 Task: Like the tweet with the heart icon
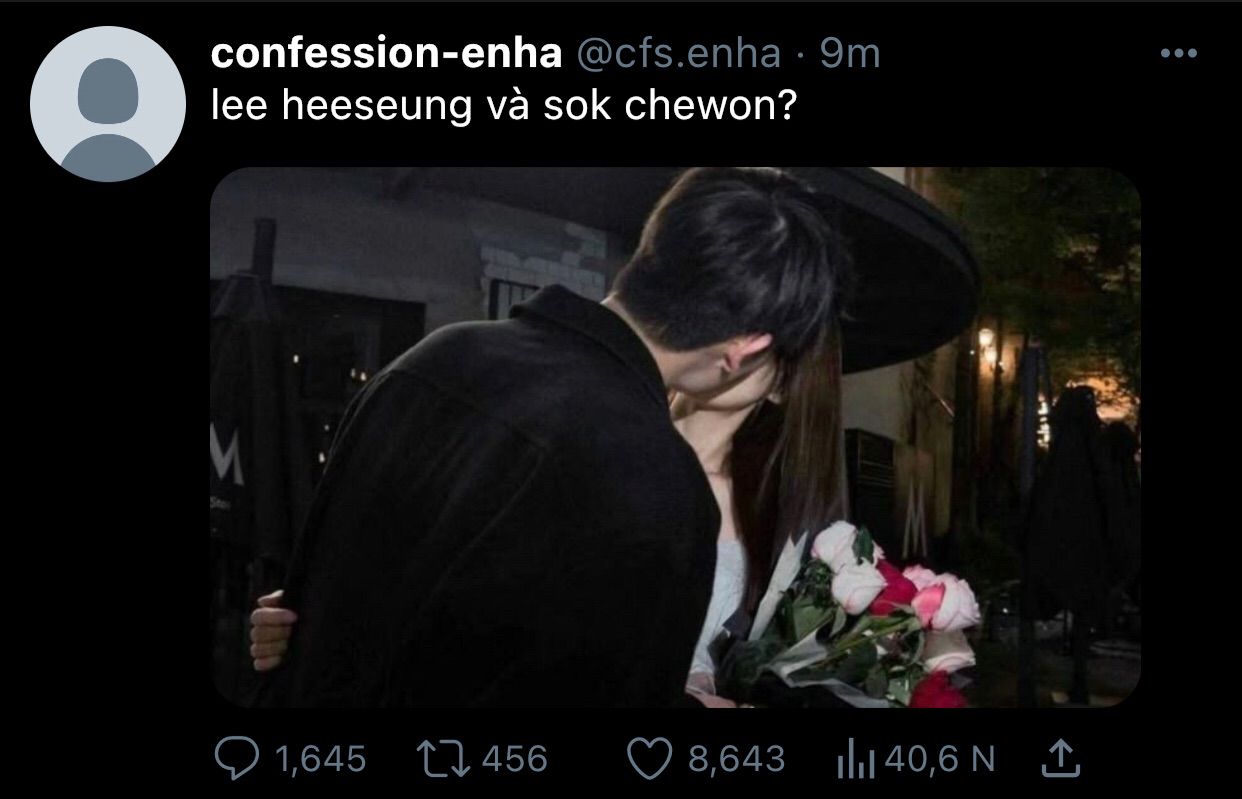point(648,759)
